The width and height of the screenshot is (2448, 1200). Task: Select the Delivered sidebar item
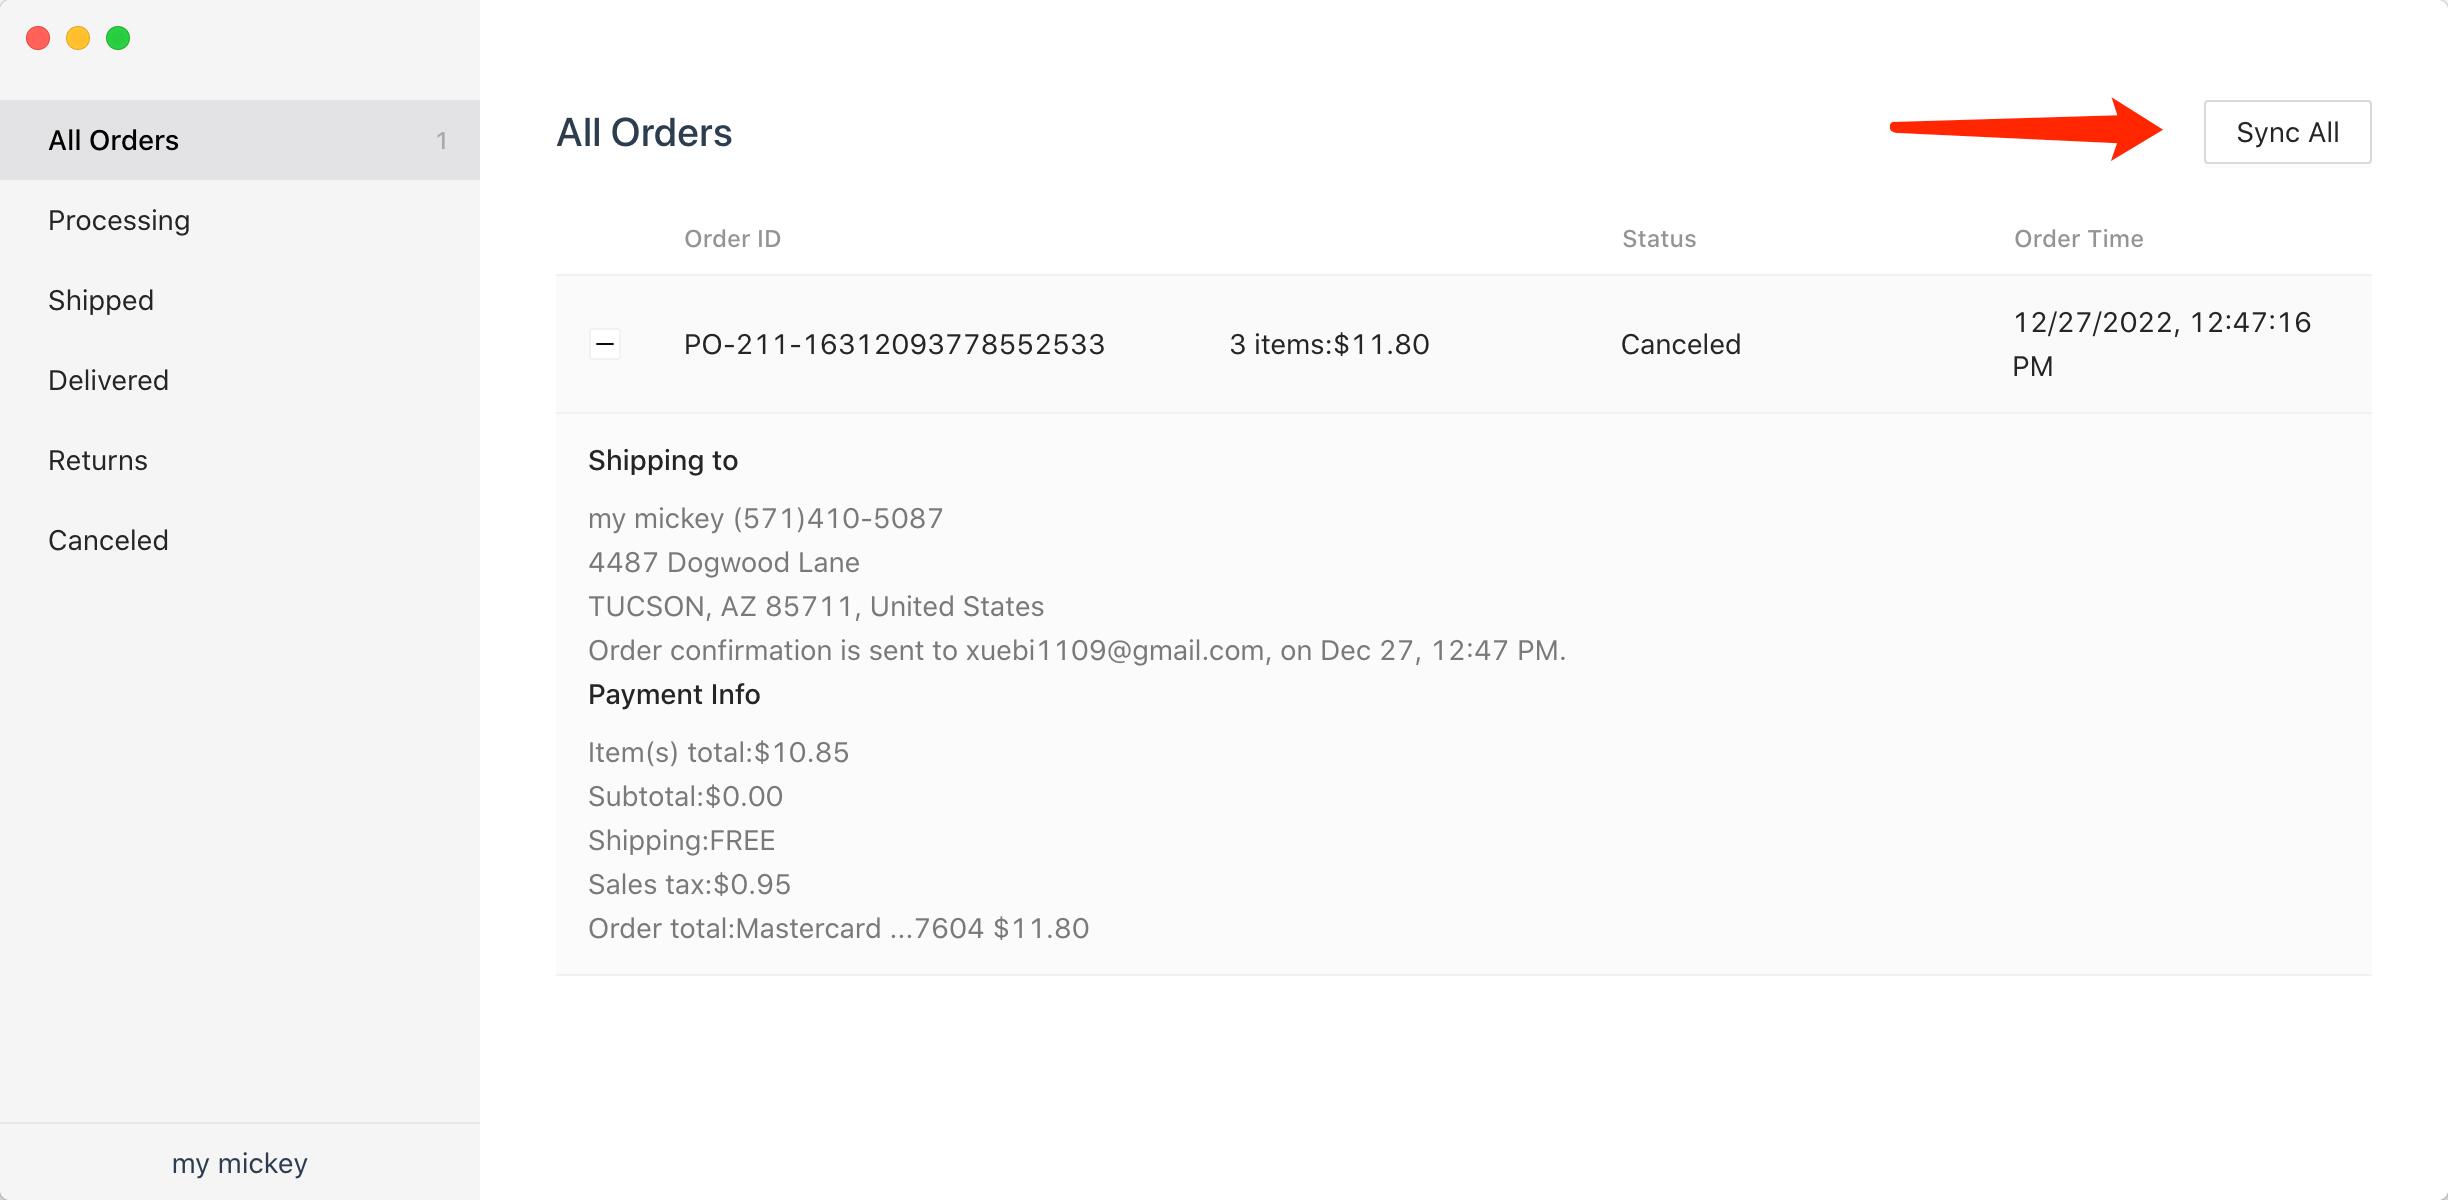click(108, 380)
